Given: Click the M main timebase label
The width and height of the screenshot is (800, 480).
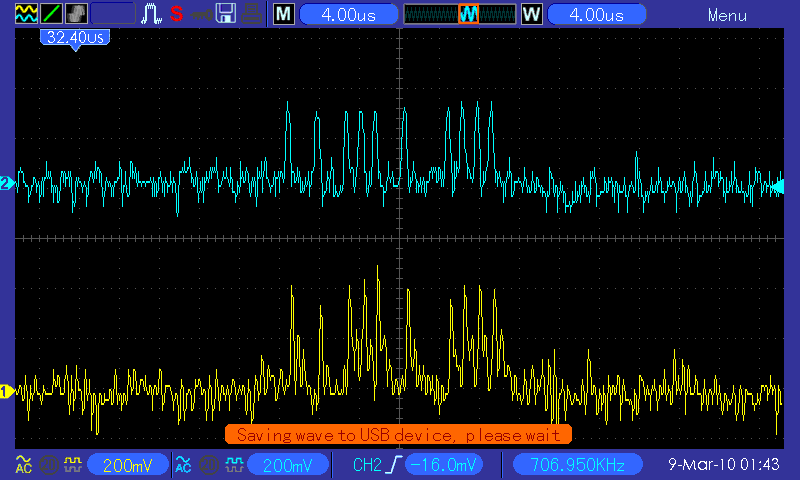Looking at the screenshot, I should [284, 14].
